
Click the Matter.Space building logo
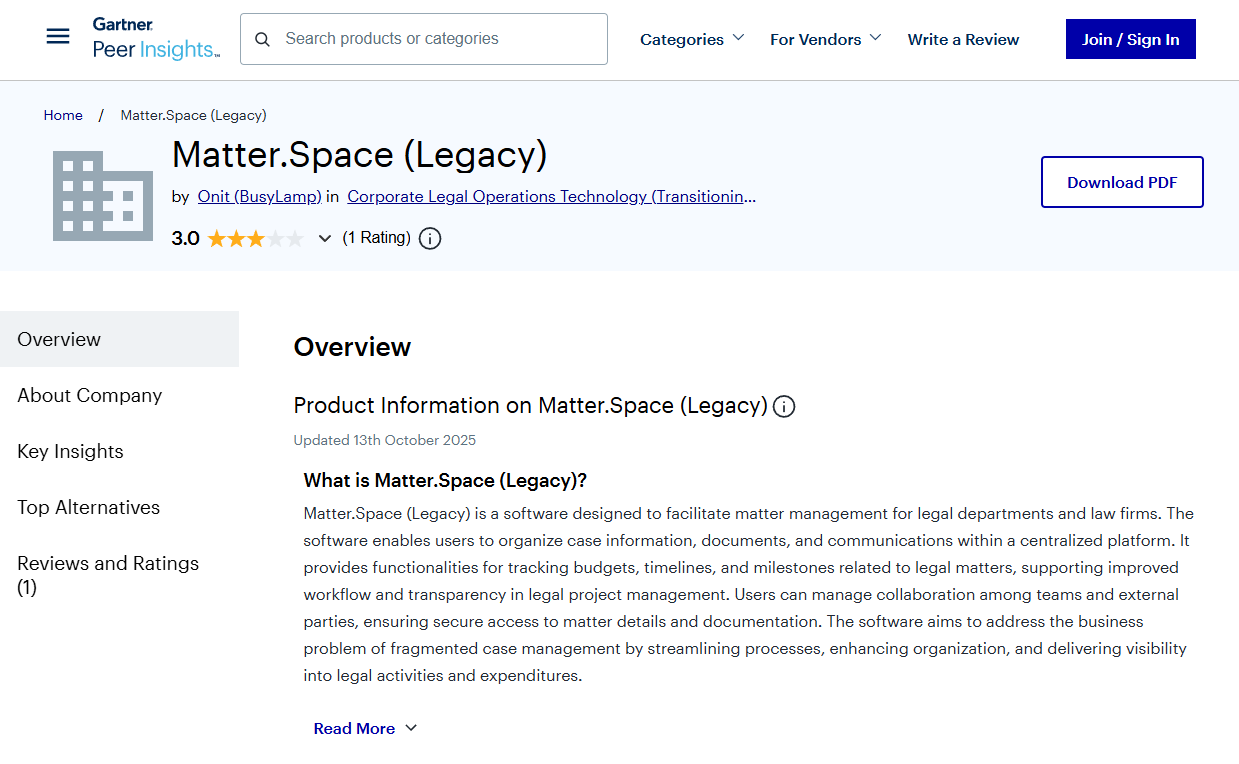coord(103,196)
